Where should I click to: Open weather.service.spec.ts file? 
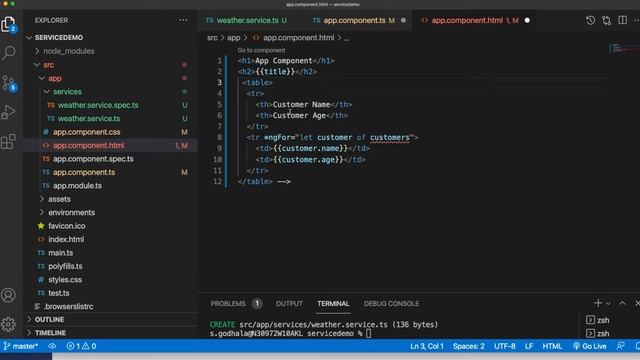click(98, 105)
